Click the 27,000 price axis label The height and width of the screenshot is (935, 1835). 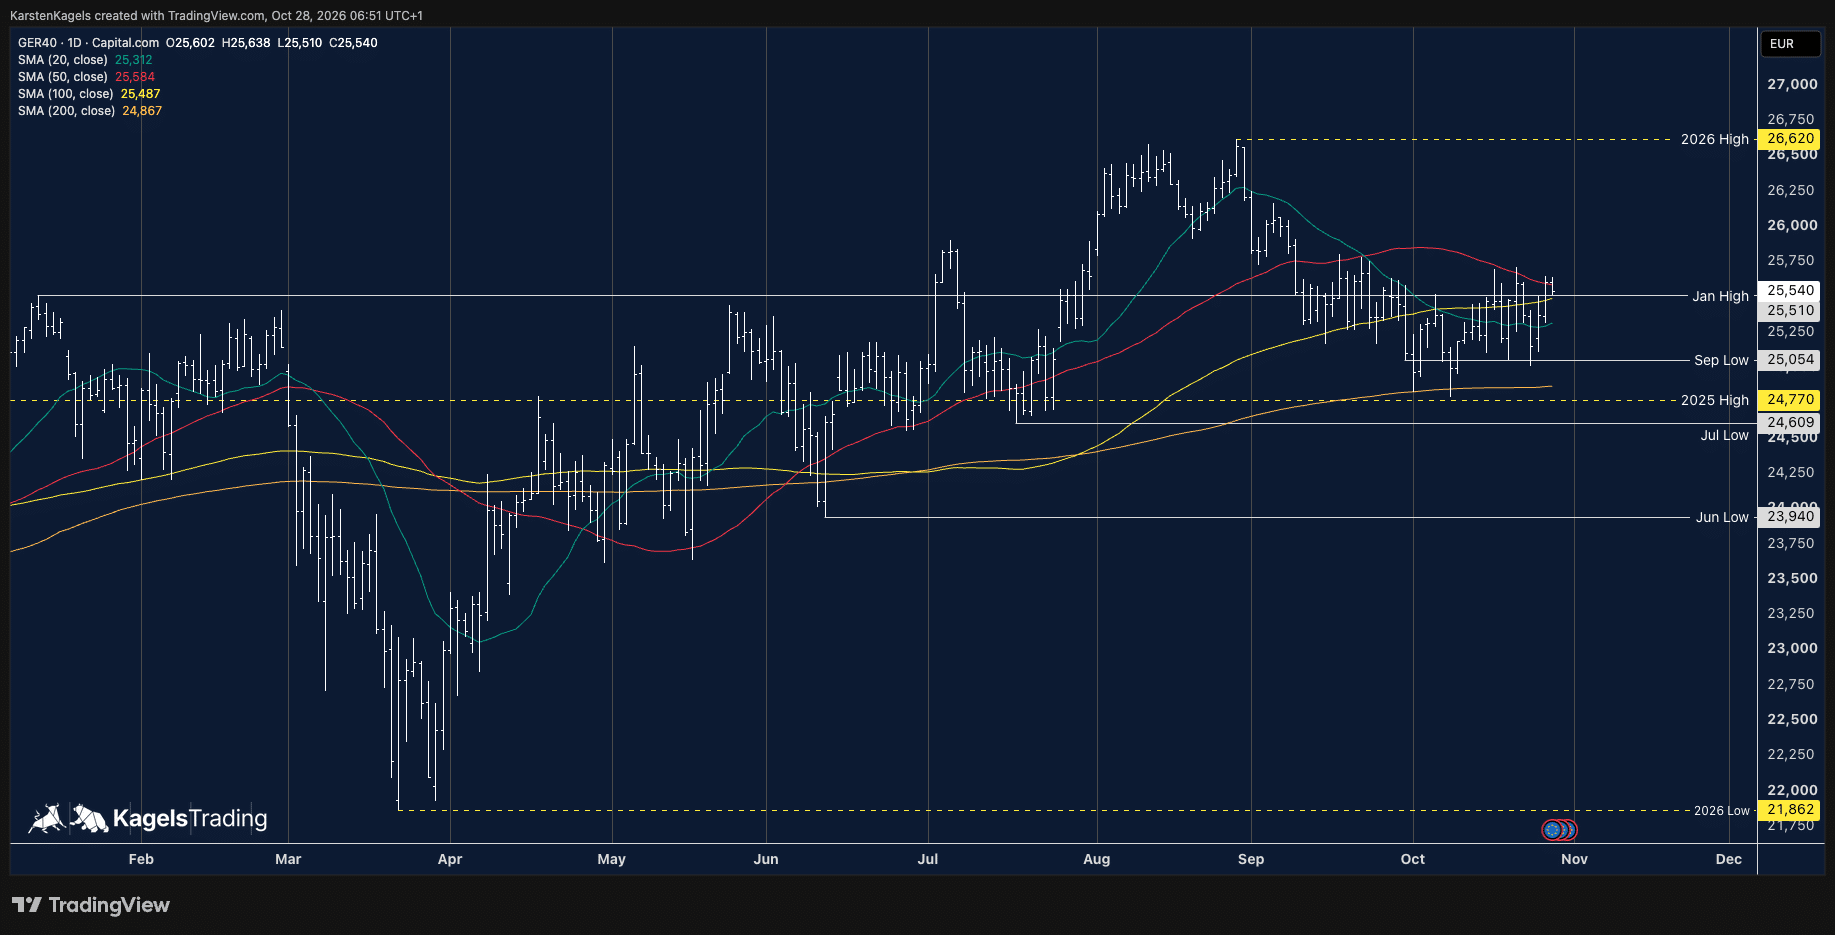[x=1792, y=84]
